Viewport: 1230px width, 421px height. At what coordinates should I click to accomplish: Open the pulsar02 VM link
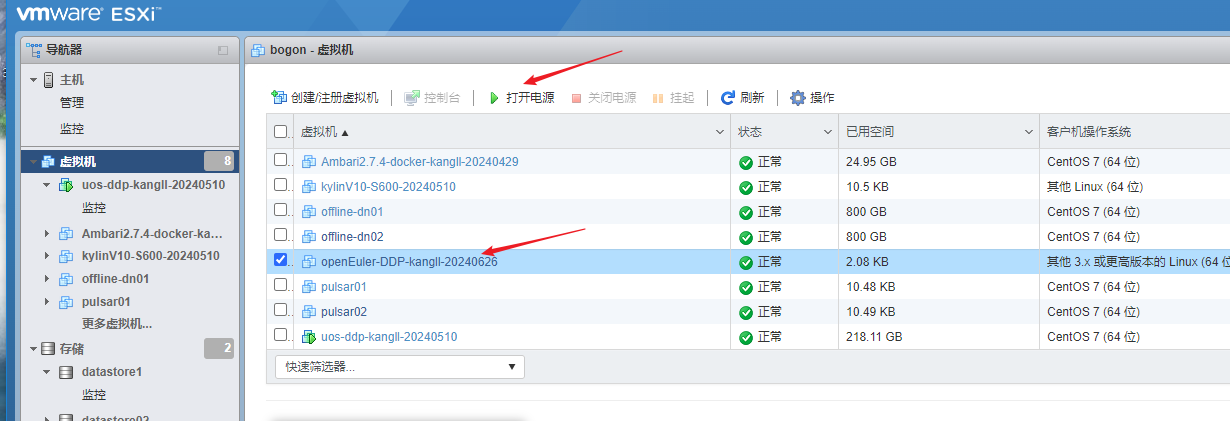click(x=344, y=312)
